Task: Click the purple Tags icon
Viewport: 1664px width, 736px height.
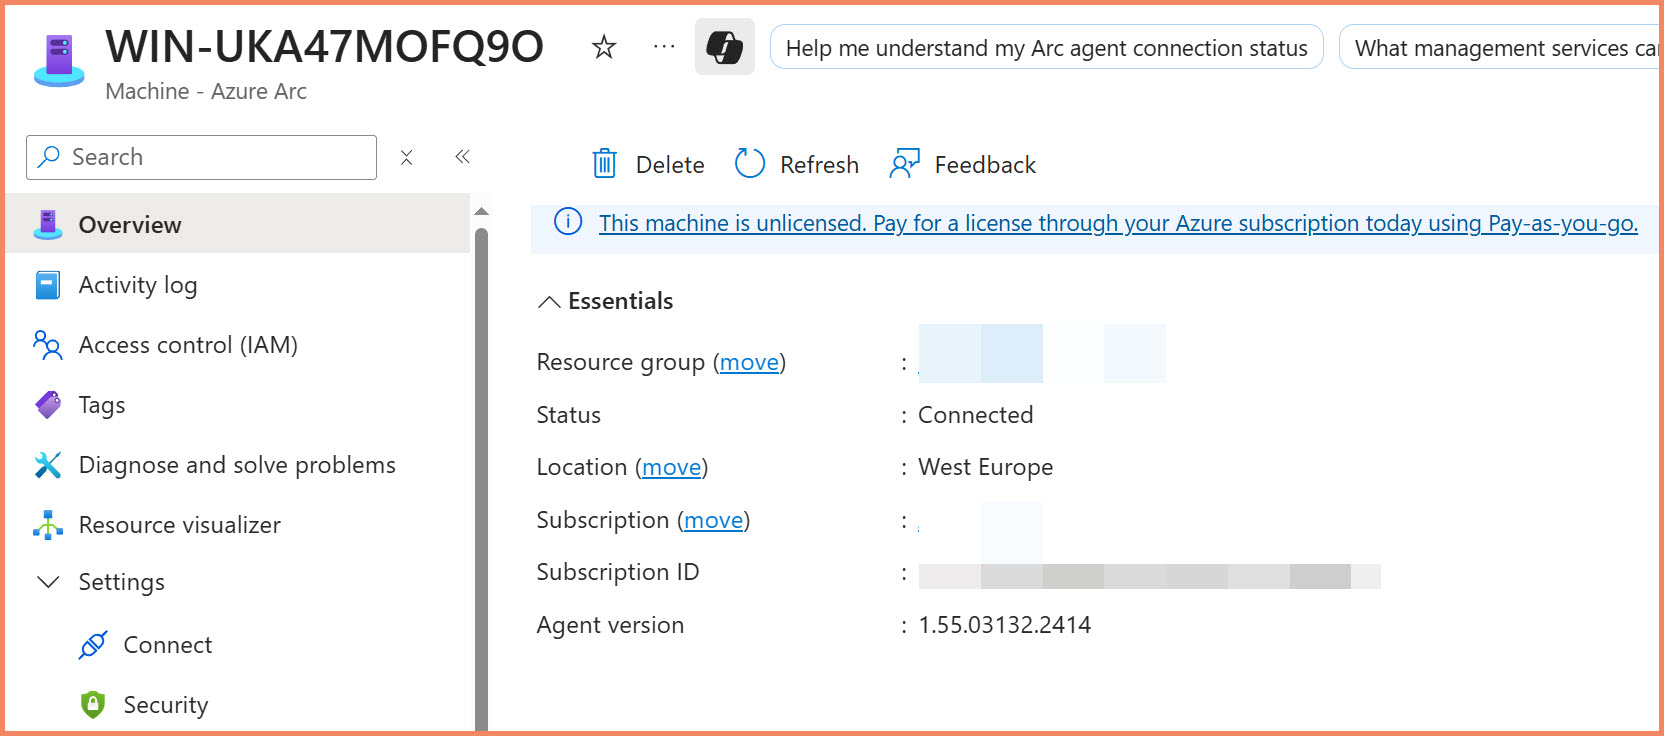Action: (47, 405)
